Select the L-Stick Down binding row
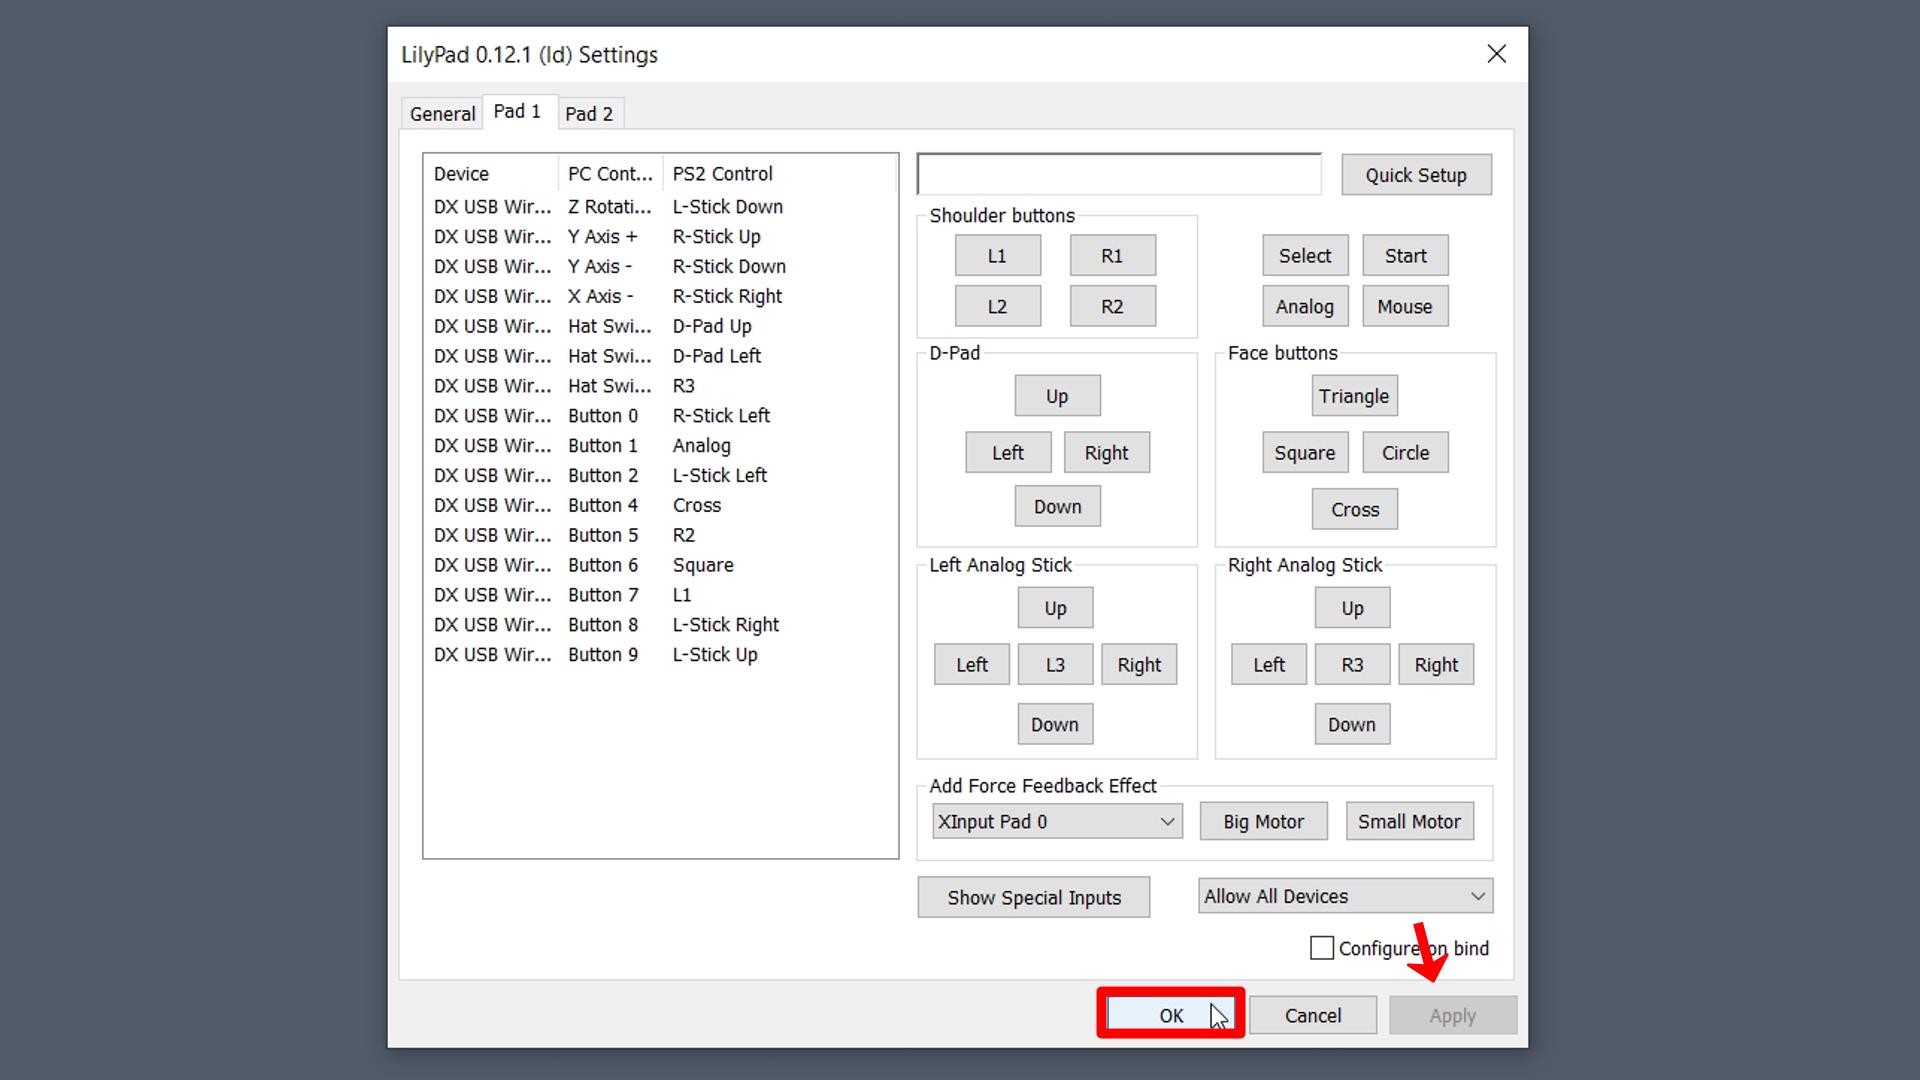Image resolution: width=1920 pixels, height=1080 pixels. pyautogui.click(x=660, y=207)
